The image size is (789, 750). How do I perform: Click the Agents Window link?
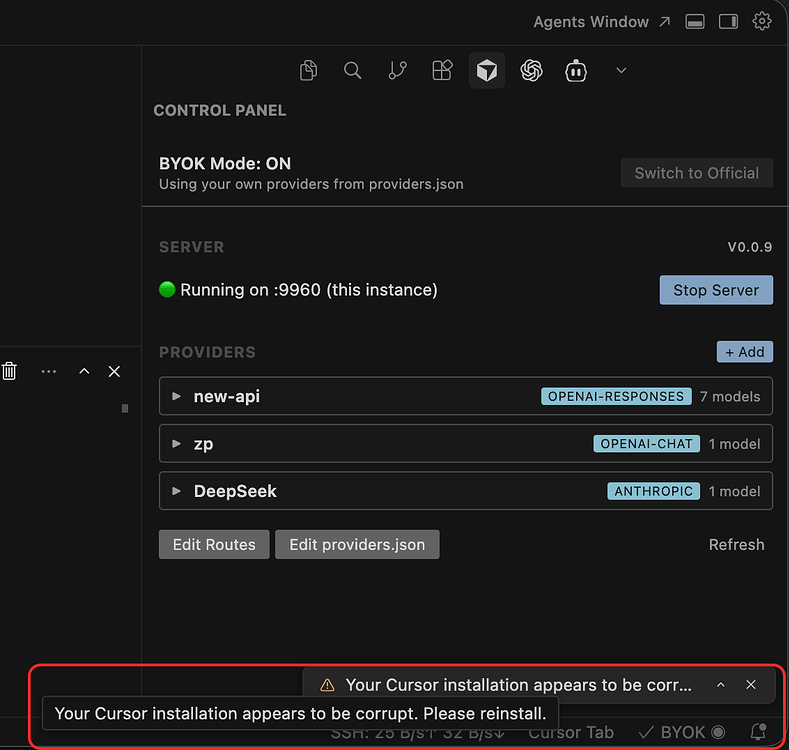[x=602, y=22]
